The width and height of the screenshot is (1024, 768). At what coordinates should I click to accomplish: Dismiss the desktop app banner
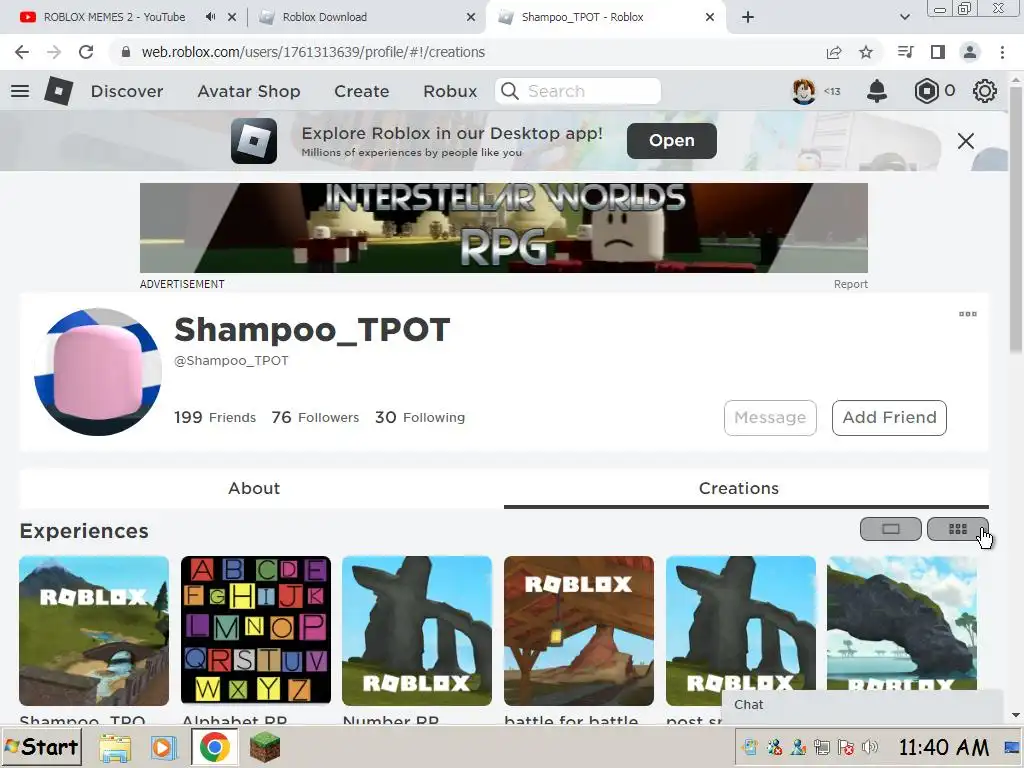pyautogui.click(x=965, y=141)
